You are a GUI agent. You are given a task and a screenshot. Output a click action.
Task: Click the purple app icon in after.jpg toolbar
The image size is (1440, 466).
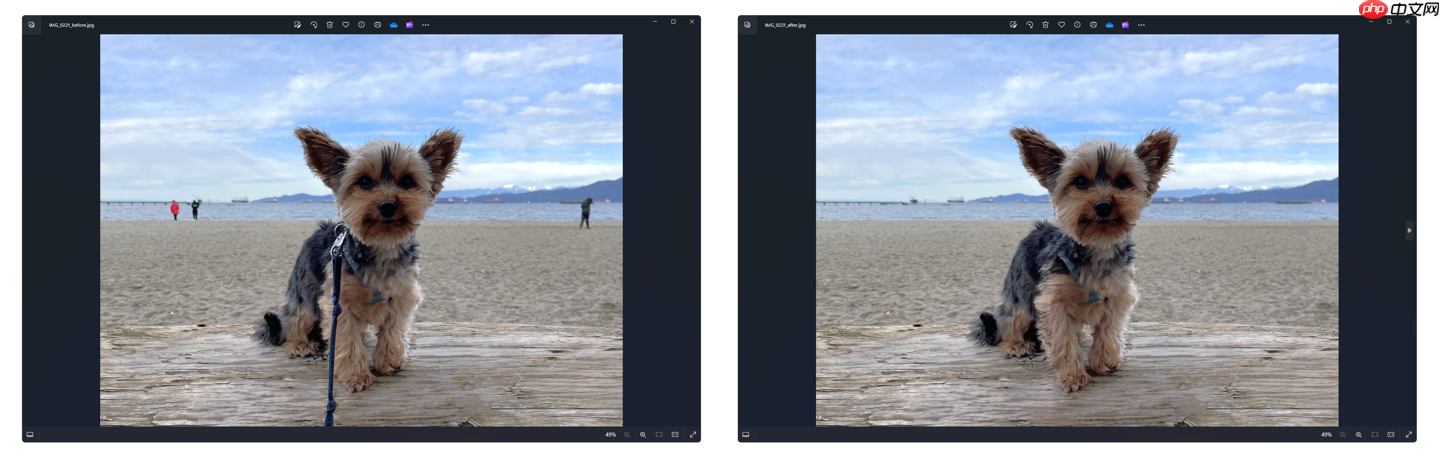point(1125,25)
